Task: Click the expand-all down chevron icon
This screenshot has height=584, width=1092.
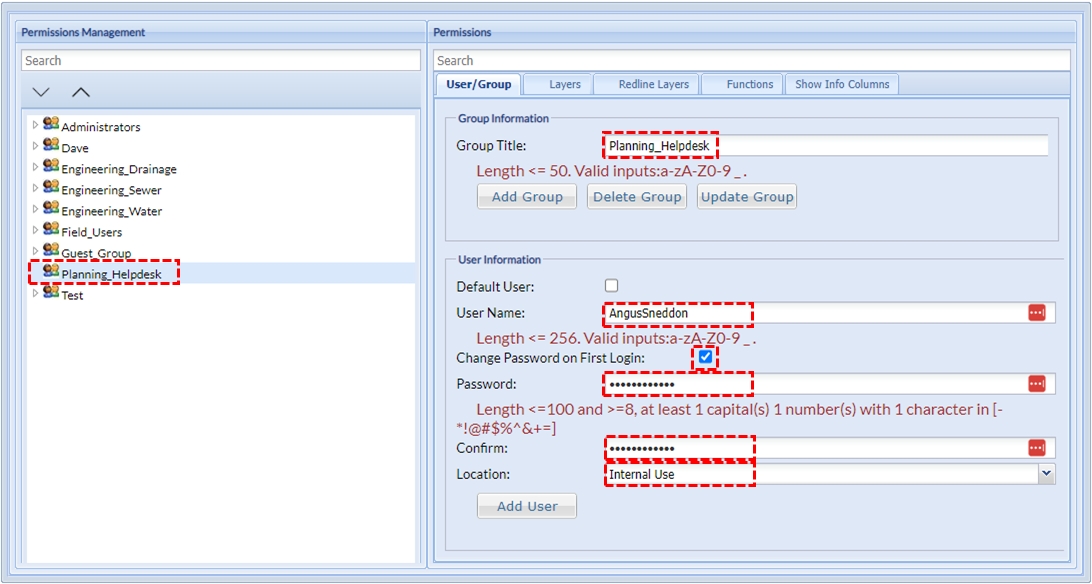Action: [x=41, y=92]
